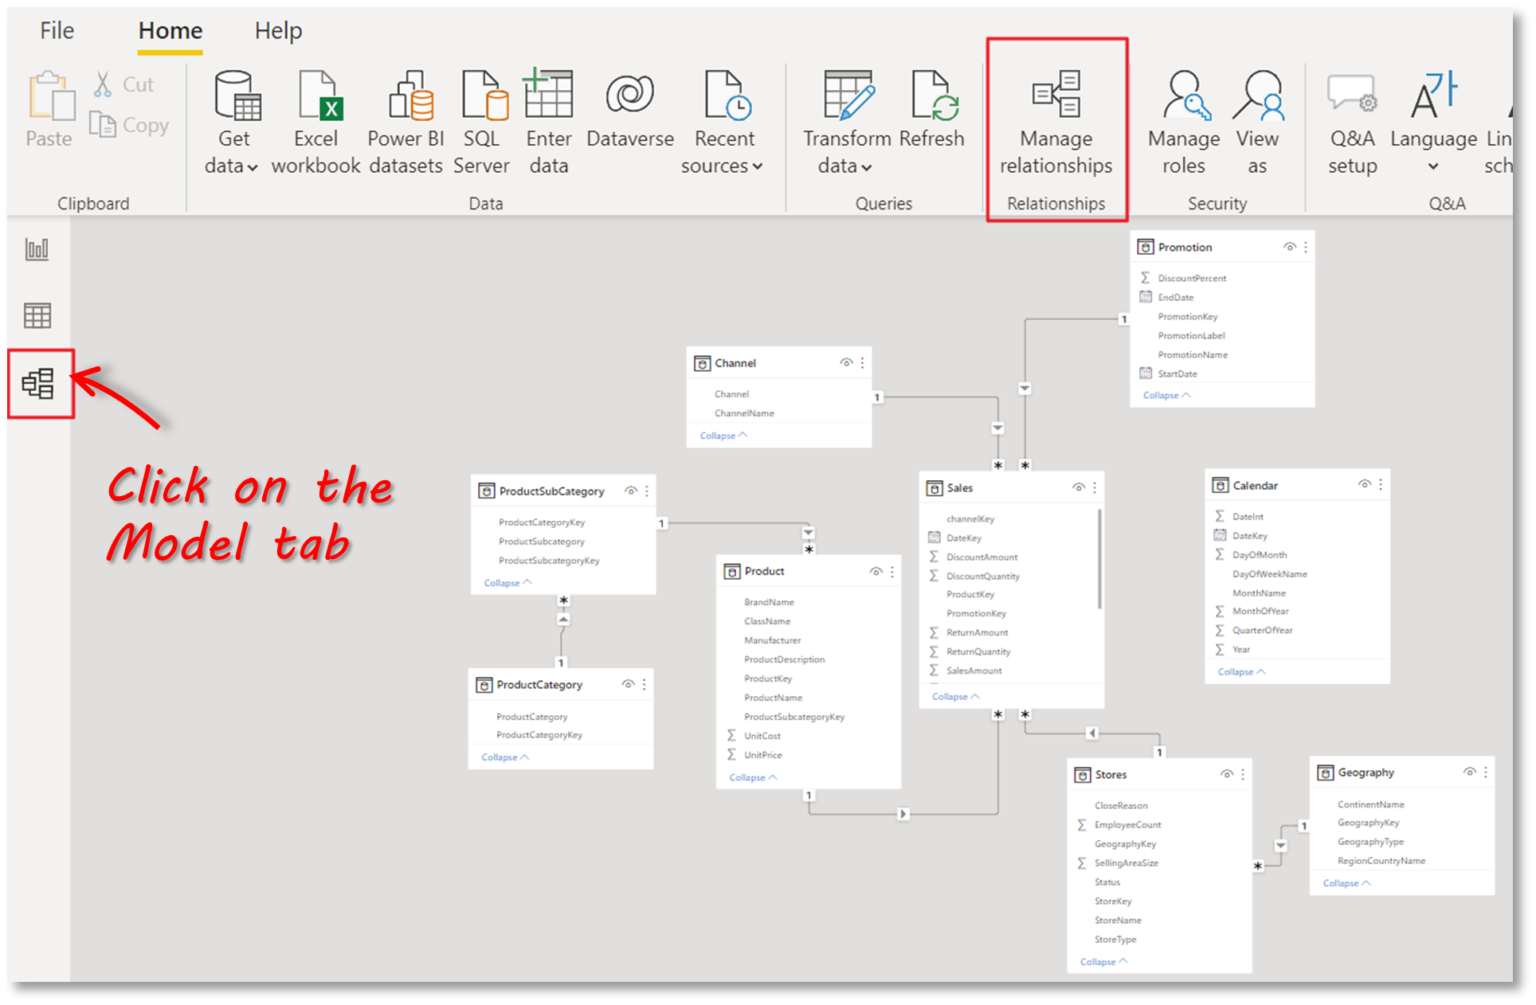Open Q&A setup
The height and width of the screenshot is (1005, 1536).
click(1352, 120)
